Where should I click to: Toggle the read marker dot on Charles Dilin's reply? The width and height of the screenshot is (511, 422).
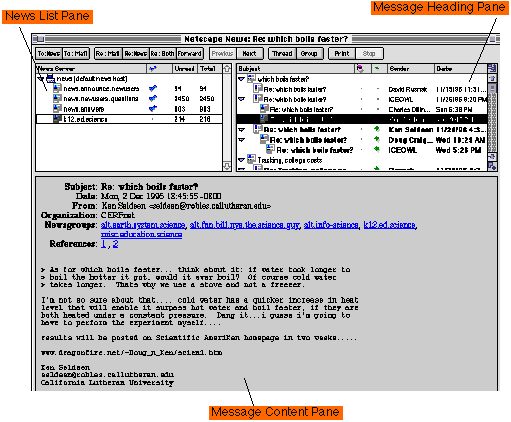tap(378, 109)
